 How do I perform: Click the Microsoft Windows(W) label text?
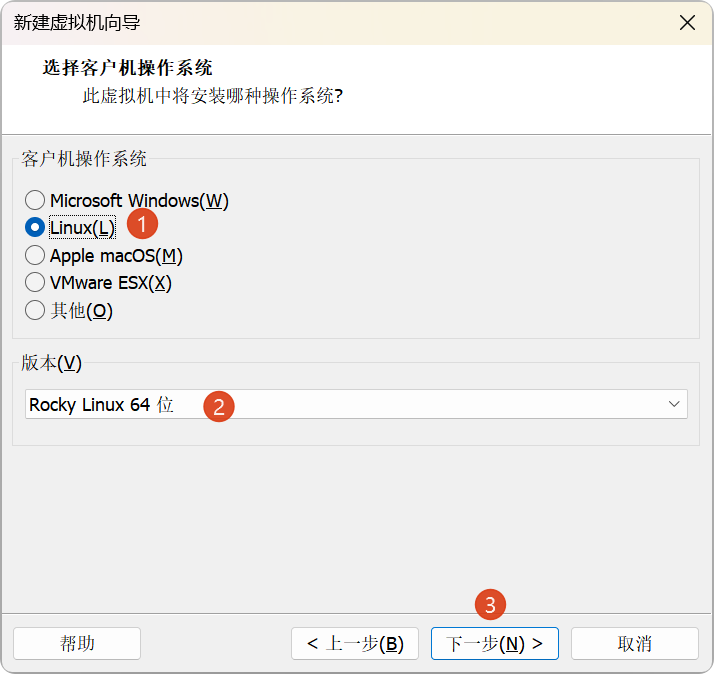pyautogui.click(x=139, y=200)
